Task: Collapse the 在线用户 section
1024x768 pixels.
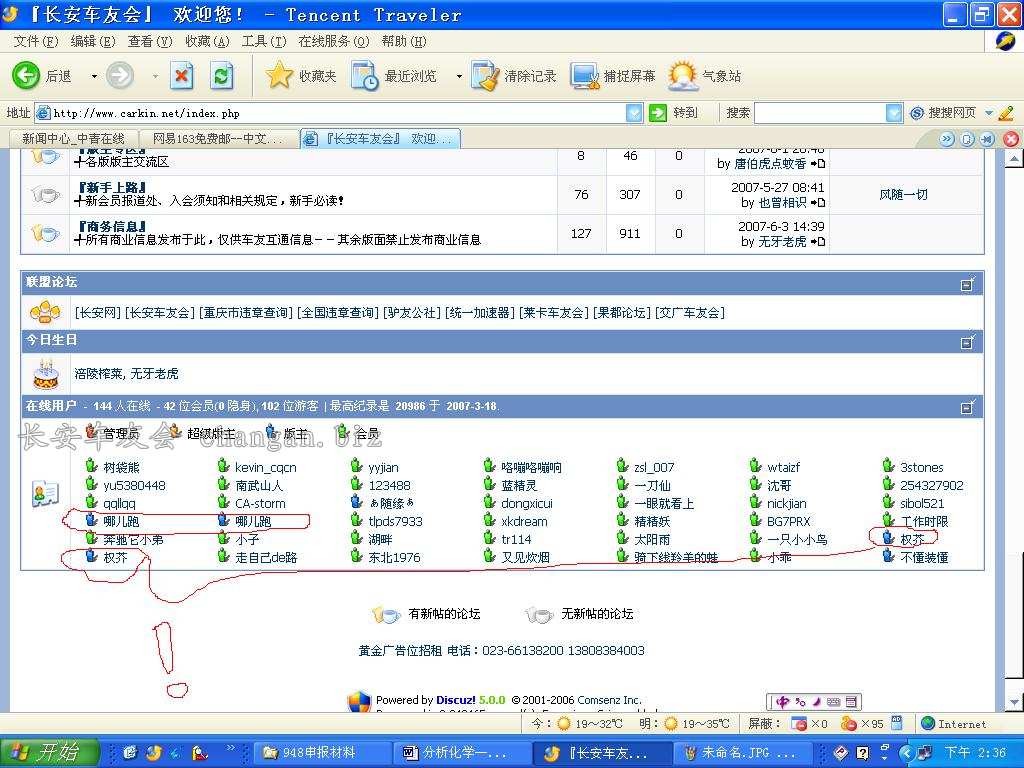Action: 968,407
